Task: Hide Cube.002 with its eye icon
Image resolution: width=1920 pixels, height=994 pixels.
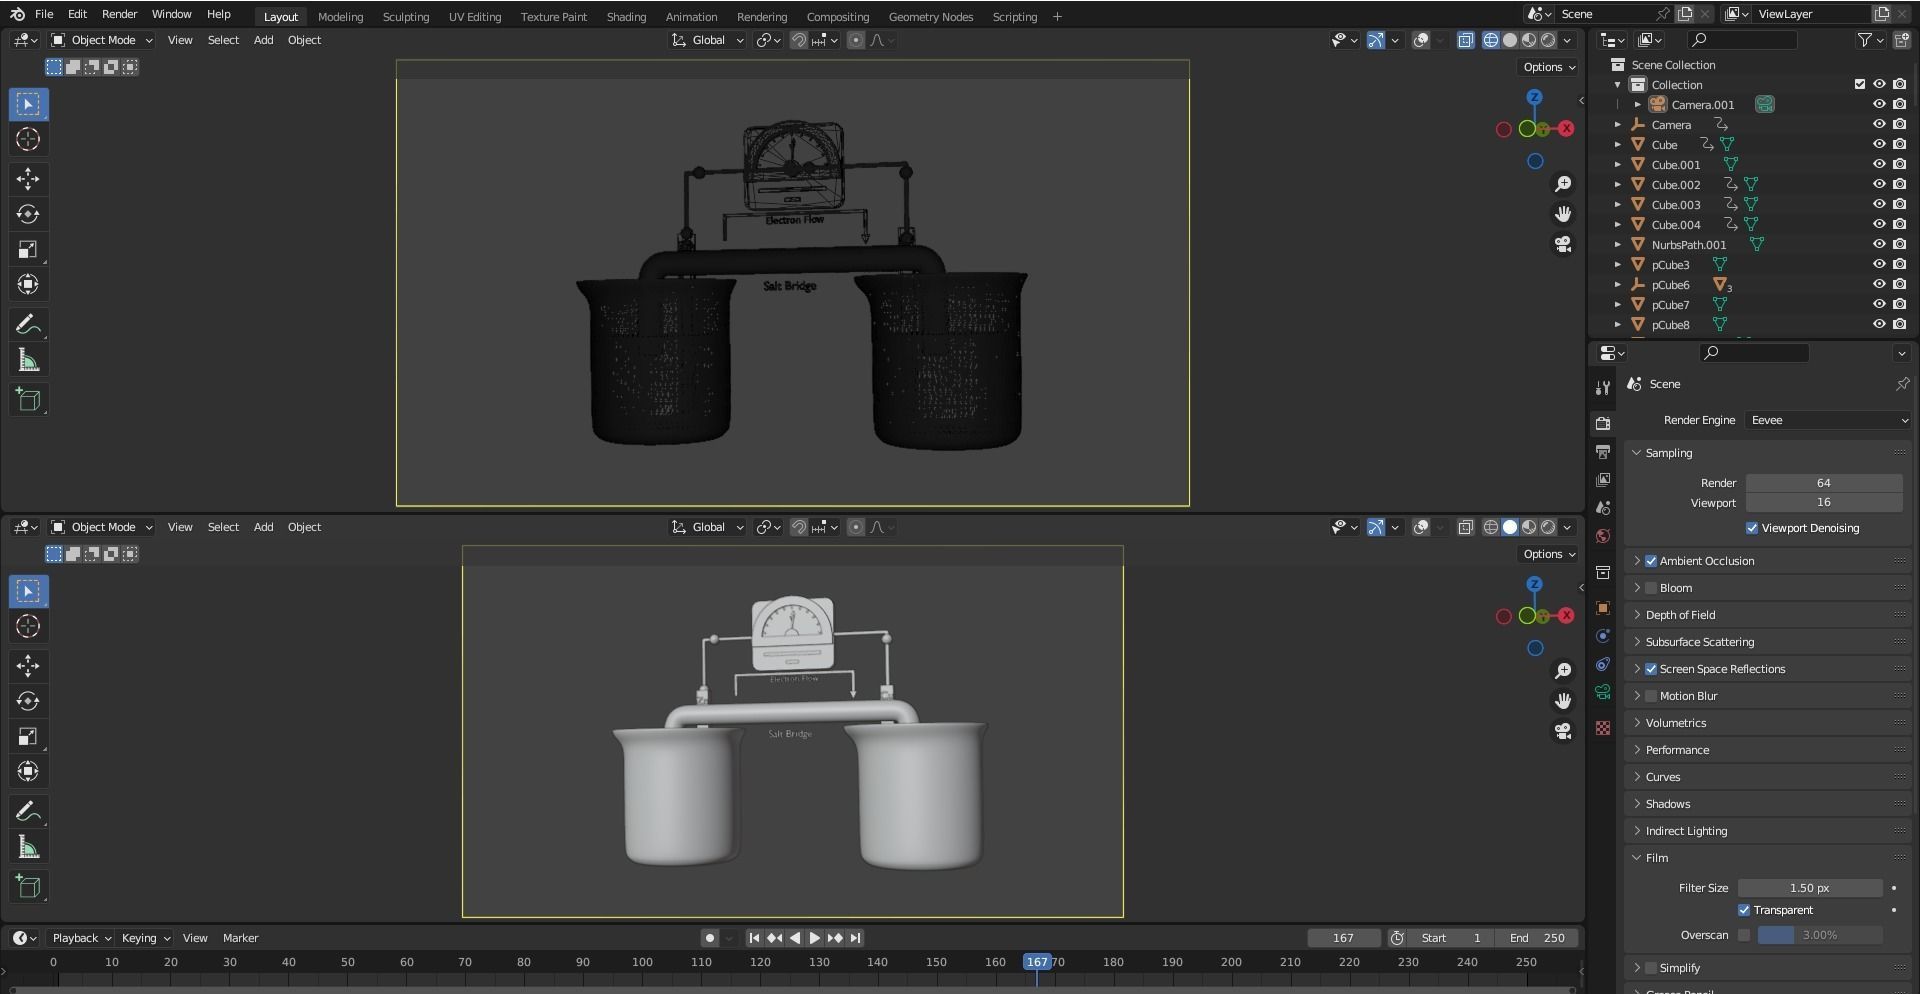Action: click(x=1879, y=184)
